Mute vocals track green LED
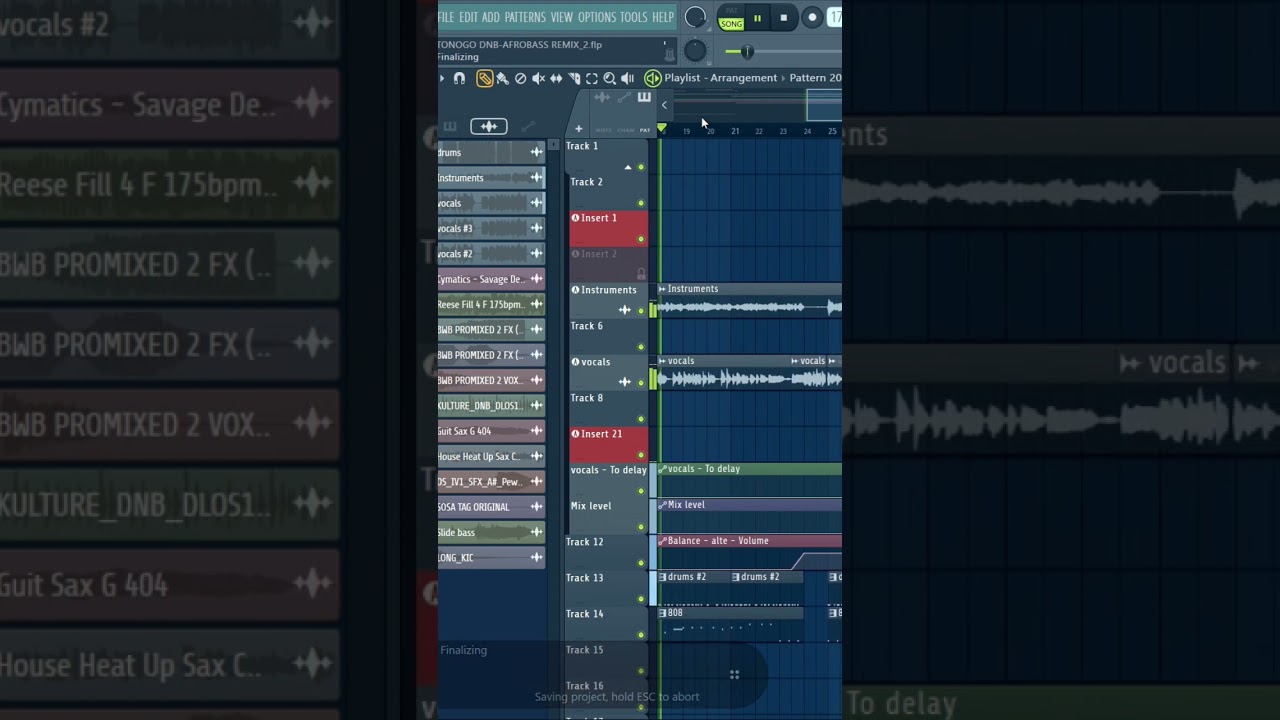 click(x=641, y=383)
